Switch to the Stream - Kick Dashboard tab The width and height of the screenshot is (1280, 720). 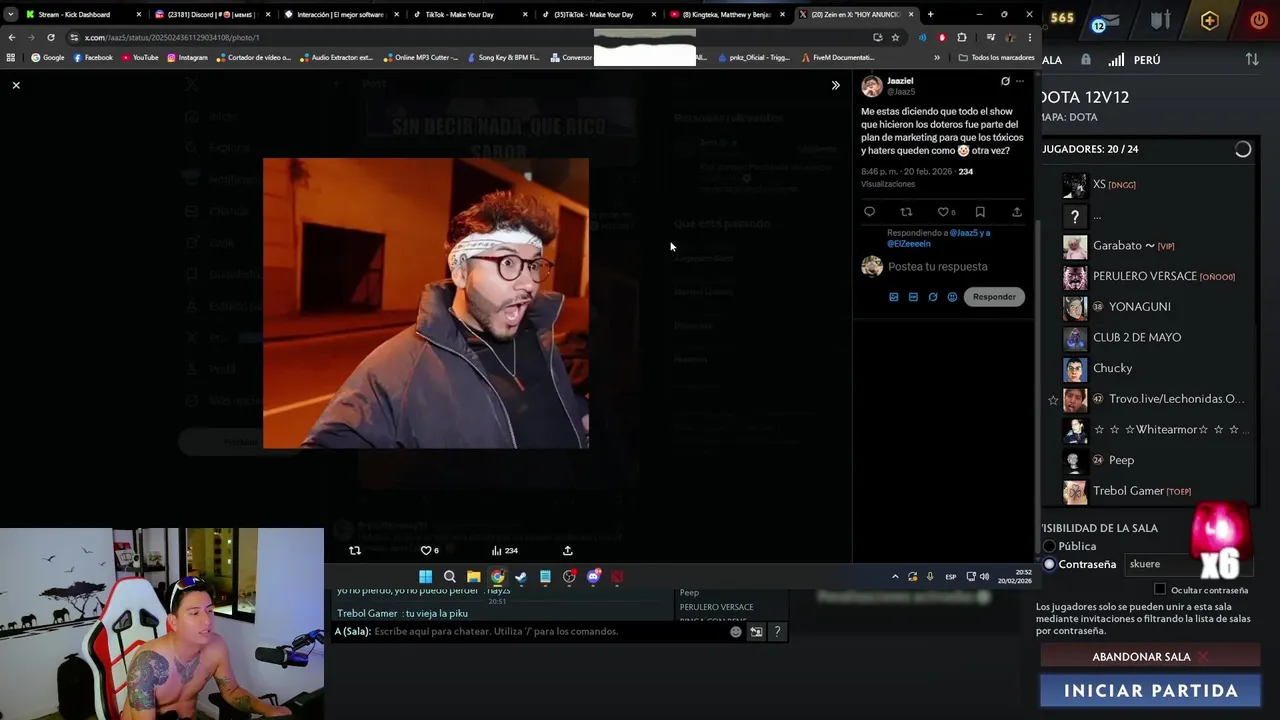click(83, 14)
